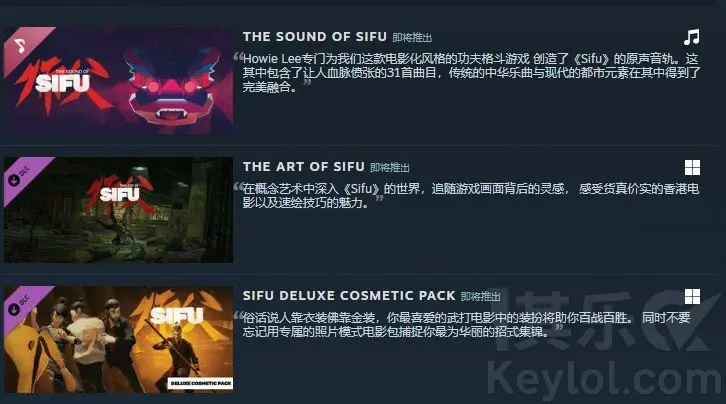Click the Windows icon for Sifu Deluxe Cosmetic Pack

point(692,297)
